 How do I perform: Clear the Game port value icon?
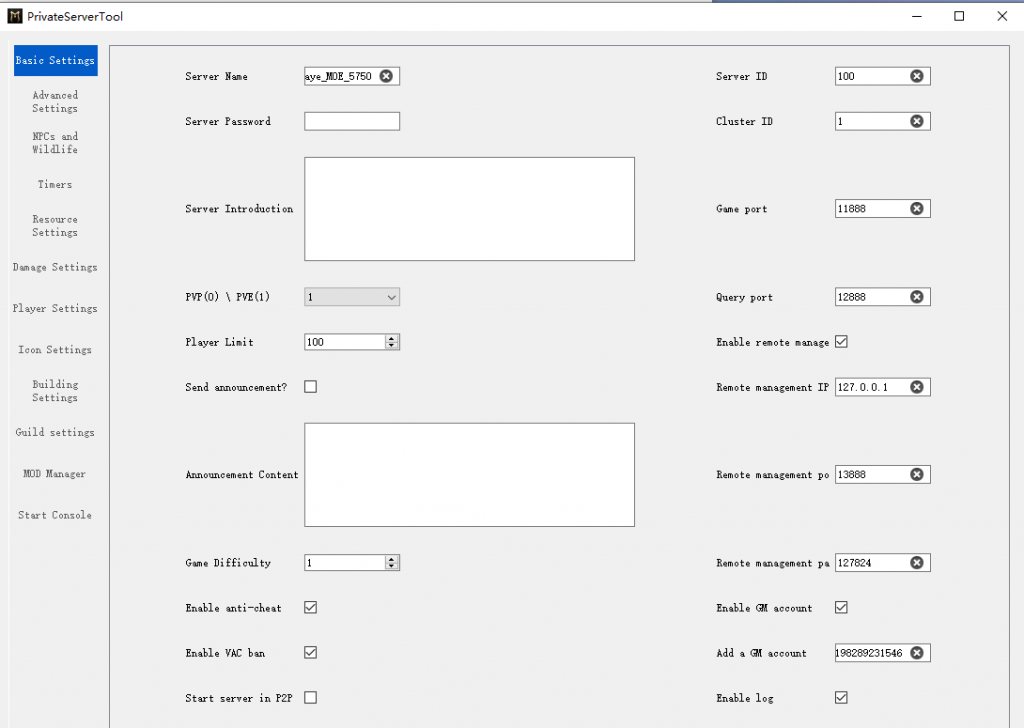[x=917, y=209]
